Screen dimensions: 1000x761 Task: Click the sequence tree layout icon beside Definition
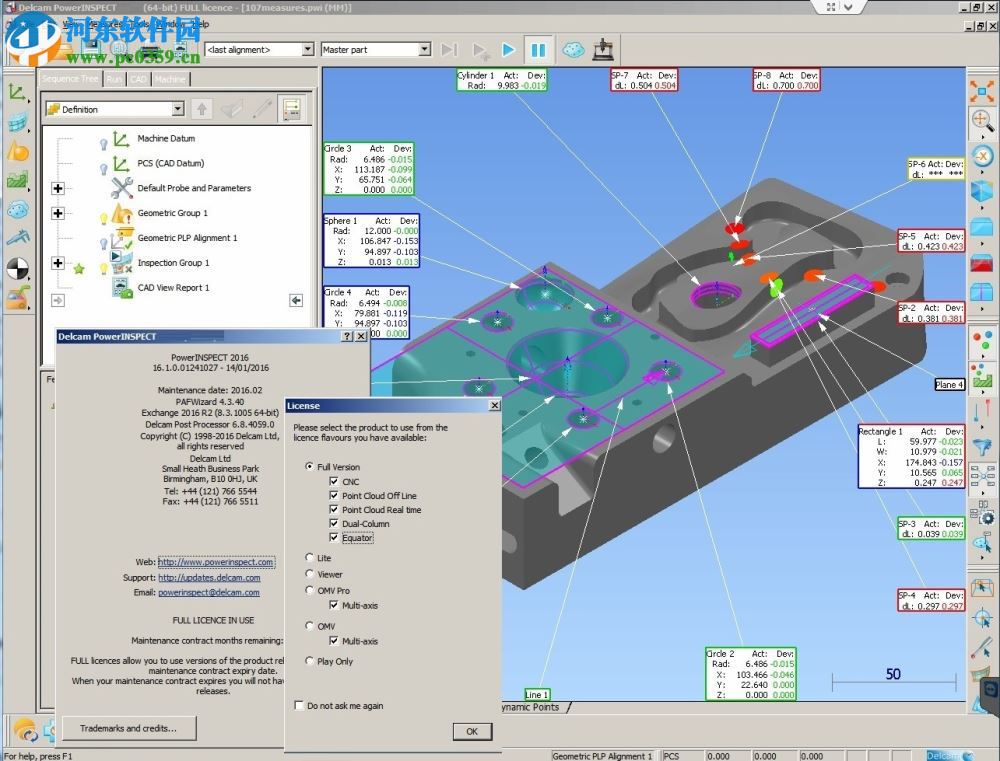(292, 109)
